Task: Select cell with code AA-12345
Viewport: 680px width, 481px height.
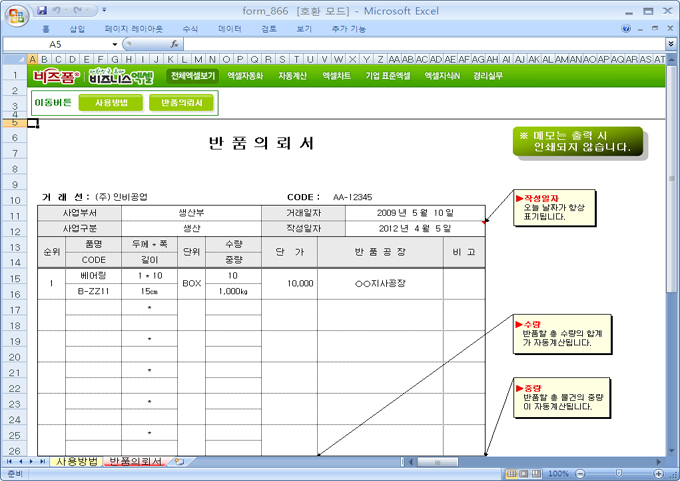Action: [352, 197]
